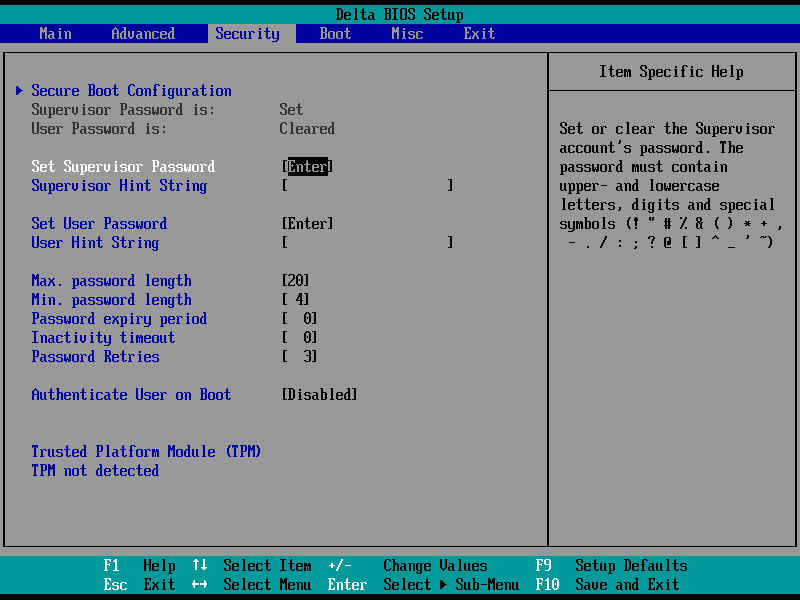Change the Password Retries value 3
The image size is (800, 600).
[x=299, y=356]
